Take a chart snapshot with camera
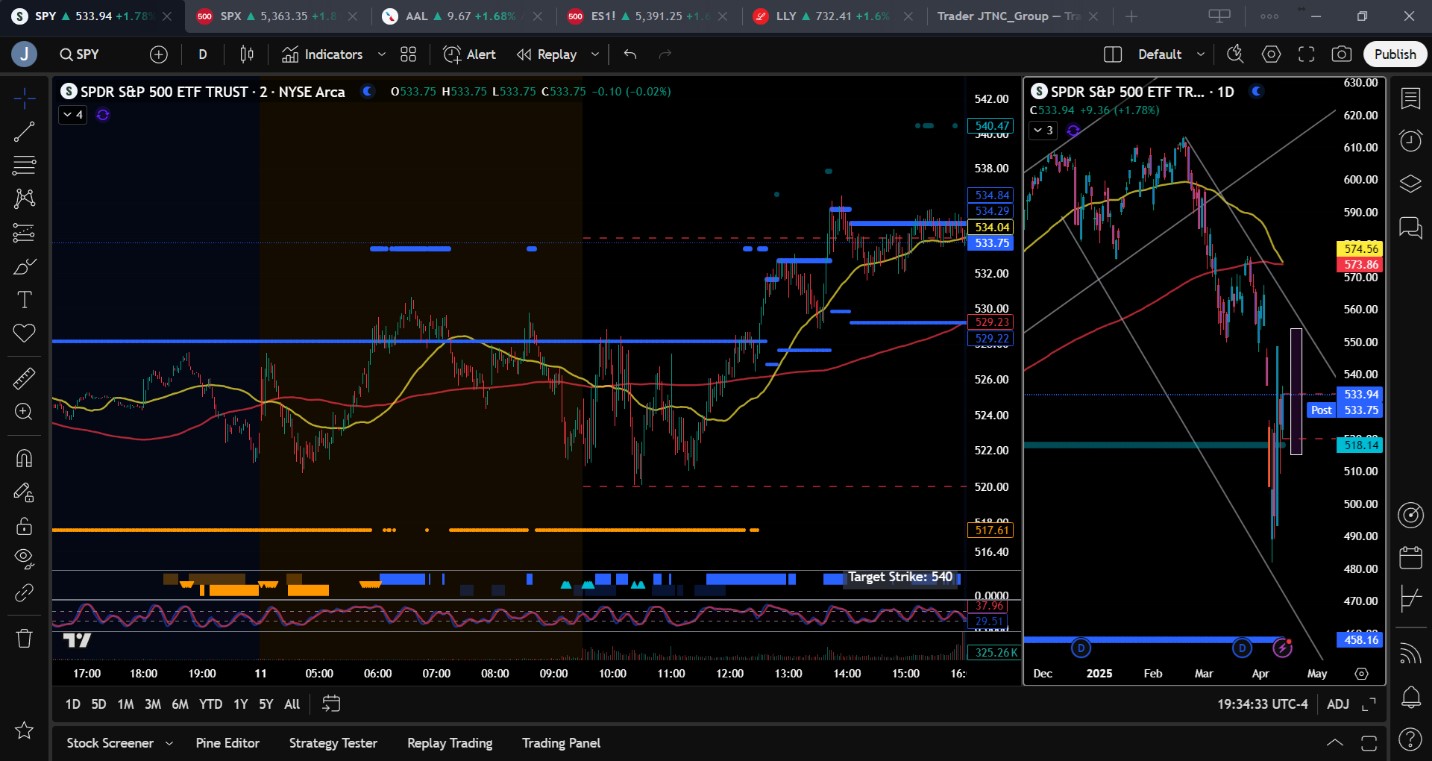 [x=1342, y=54]
